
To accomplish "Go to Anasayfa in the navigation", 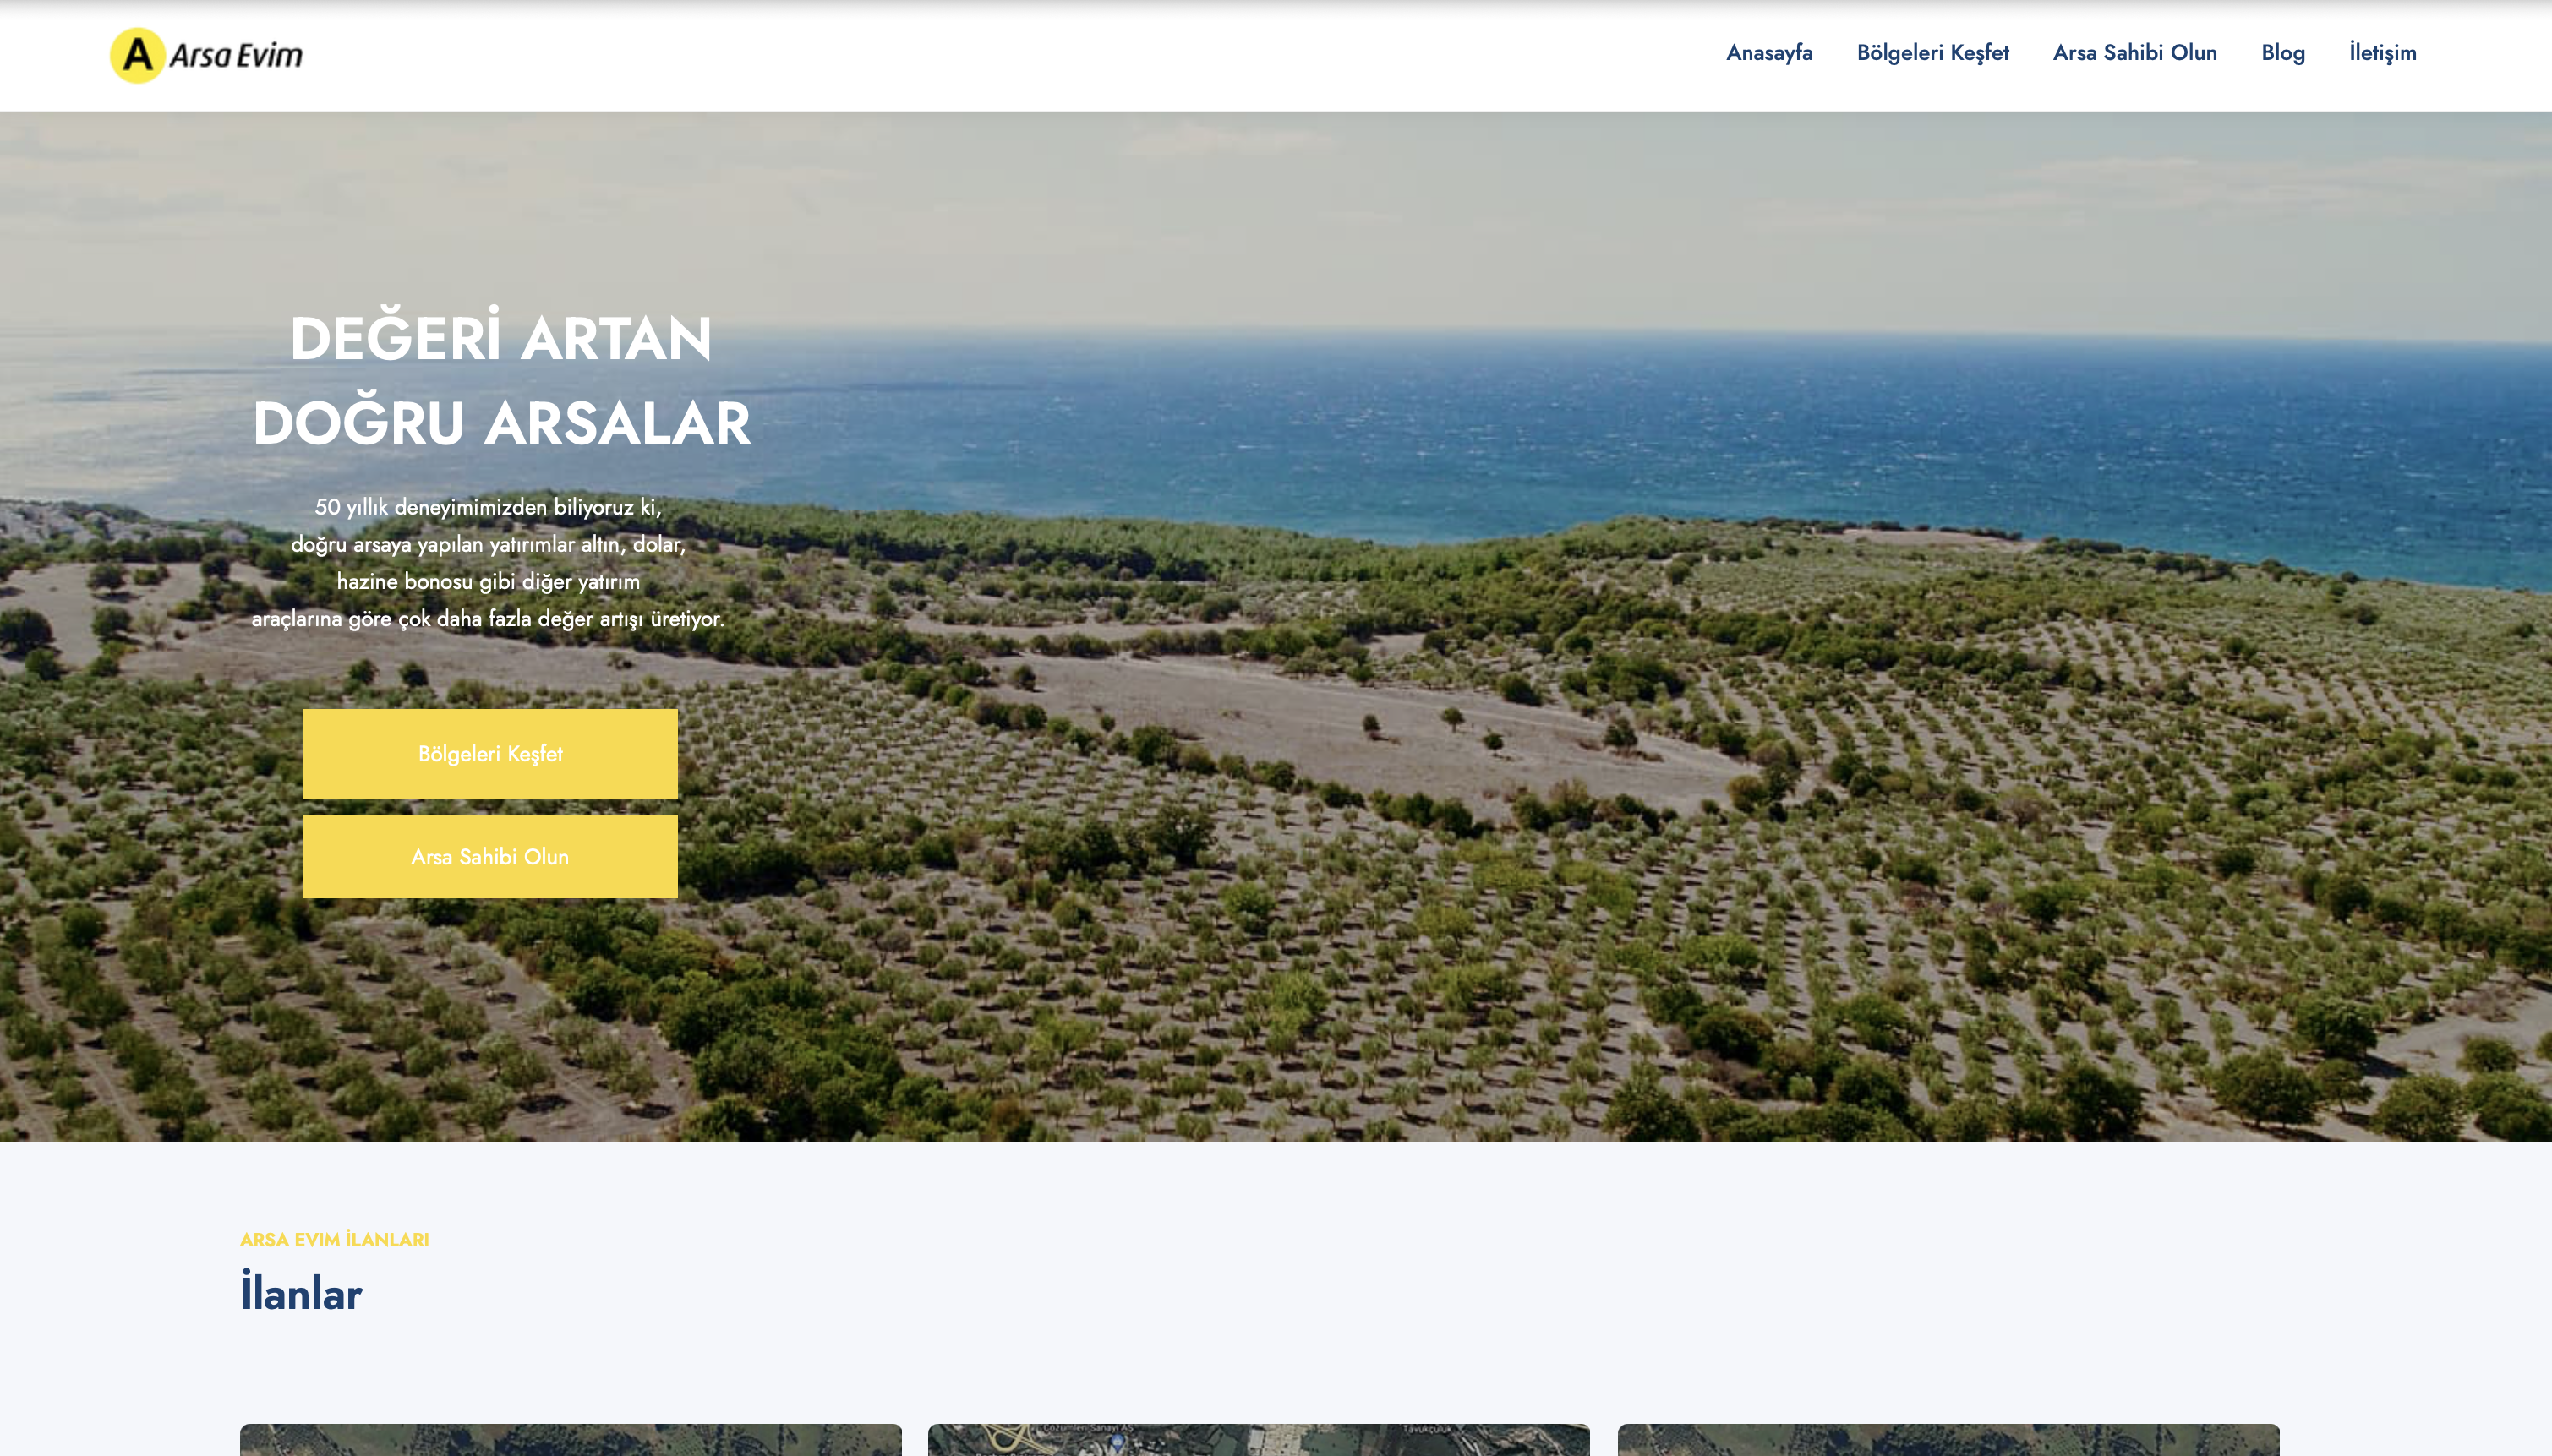I will 1768,53.
